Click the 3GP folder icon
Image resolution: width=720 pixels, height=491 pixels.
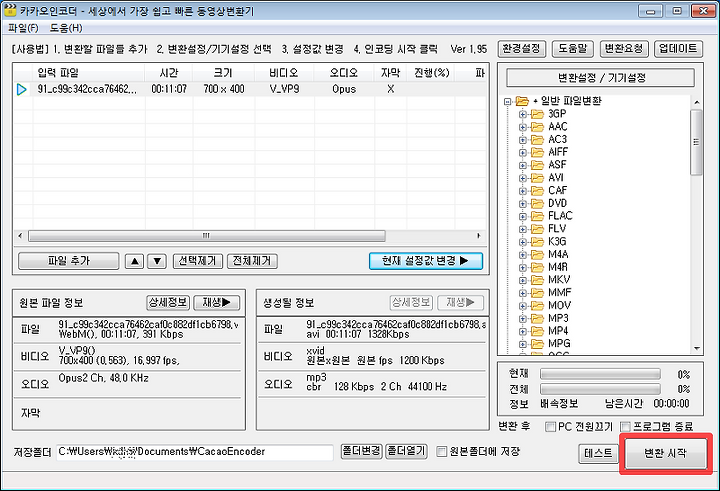click(537, 114)
